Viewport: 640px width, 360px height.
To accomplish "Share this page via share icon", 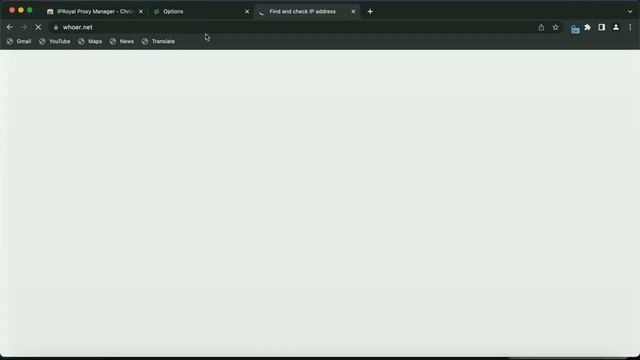I will pyautogui.click(x=541, y=27).
